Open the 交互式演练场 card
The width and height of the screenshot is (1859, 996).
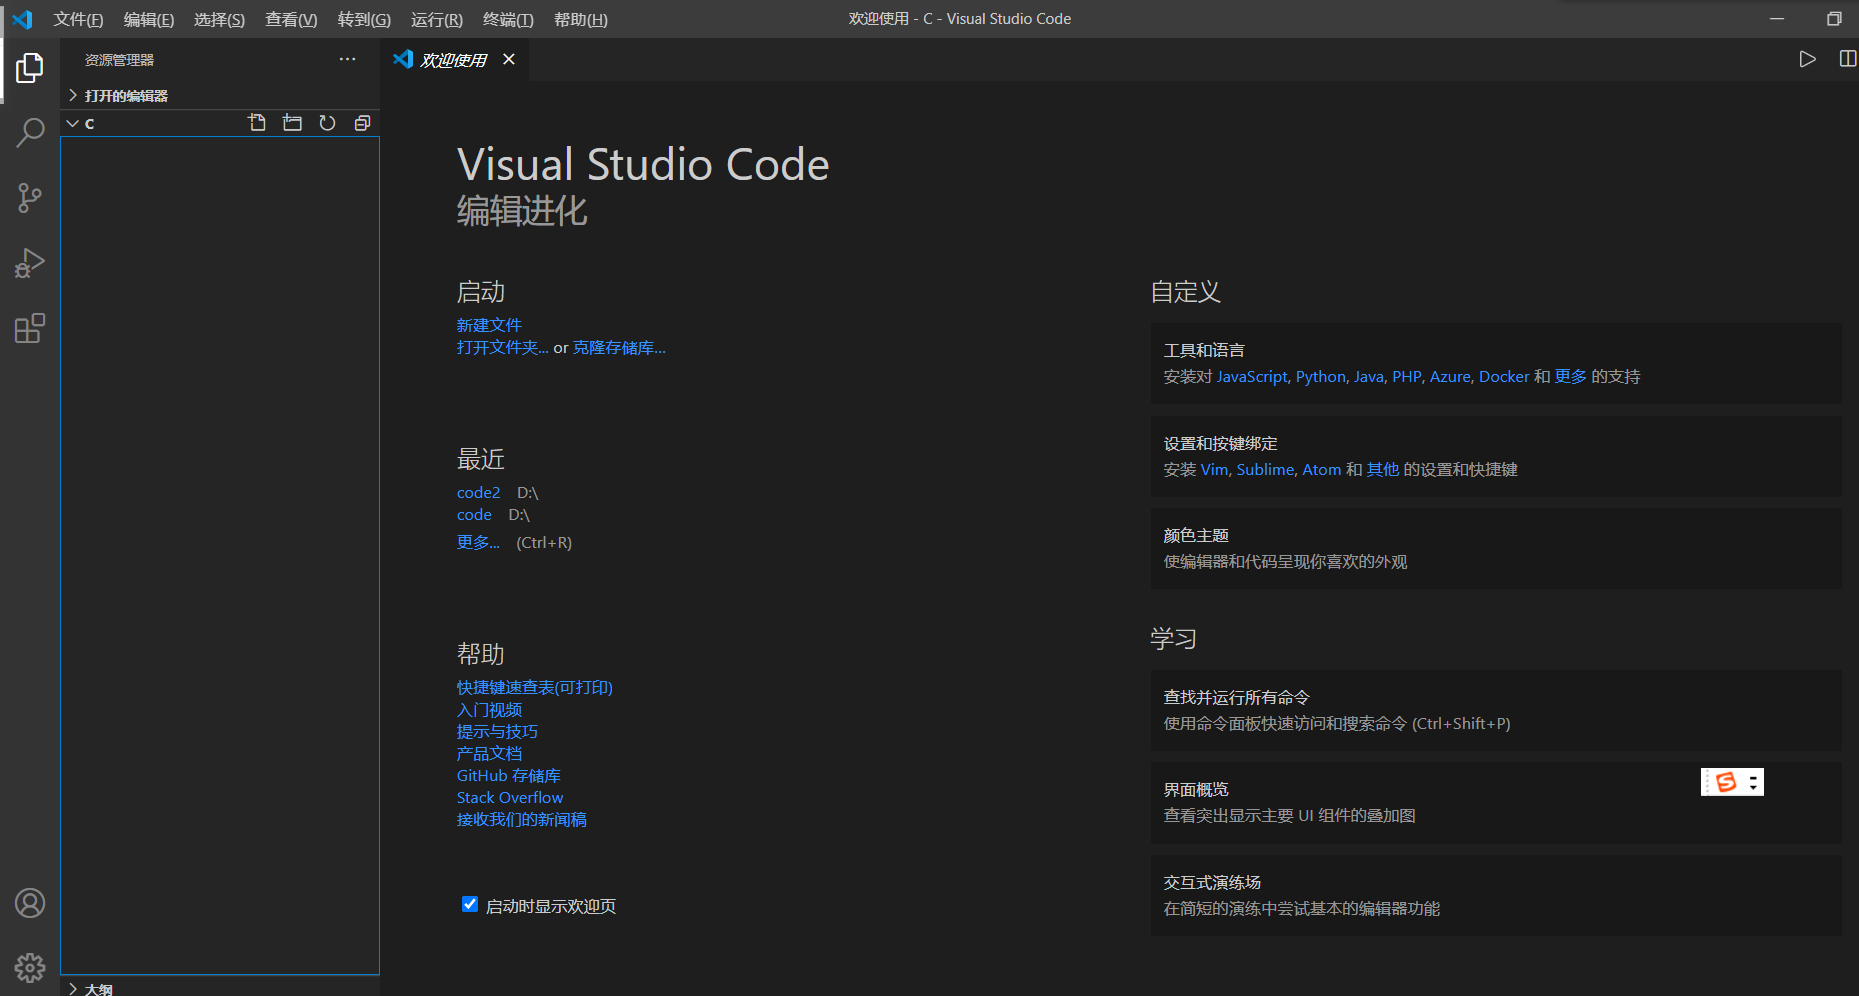(x=1496, y=895)
